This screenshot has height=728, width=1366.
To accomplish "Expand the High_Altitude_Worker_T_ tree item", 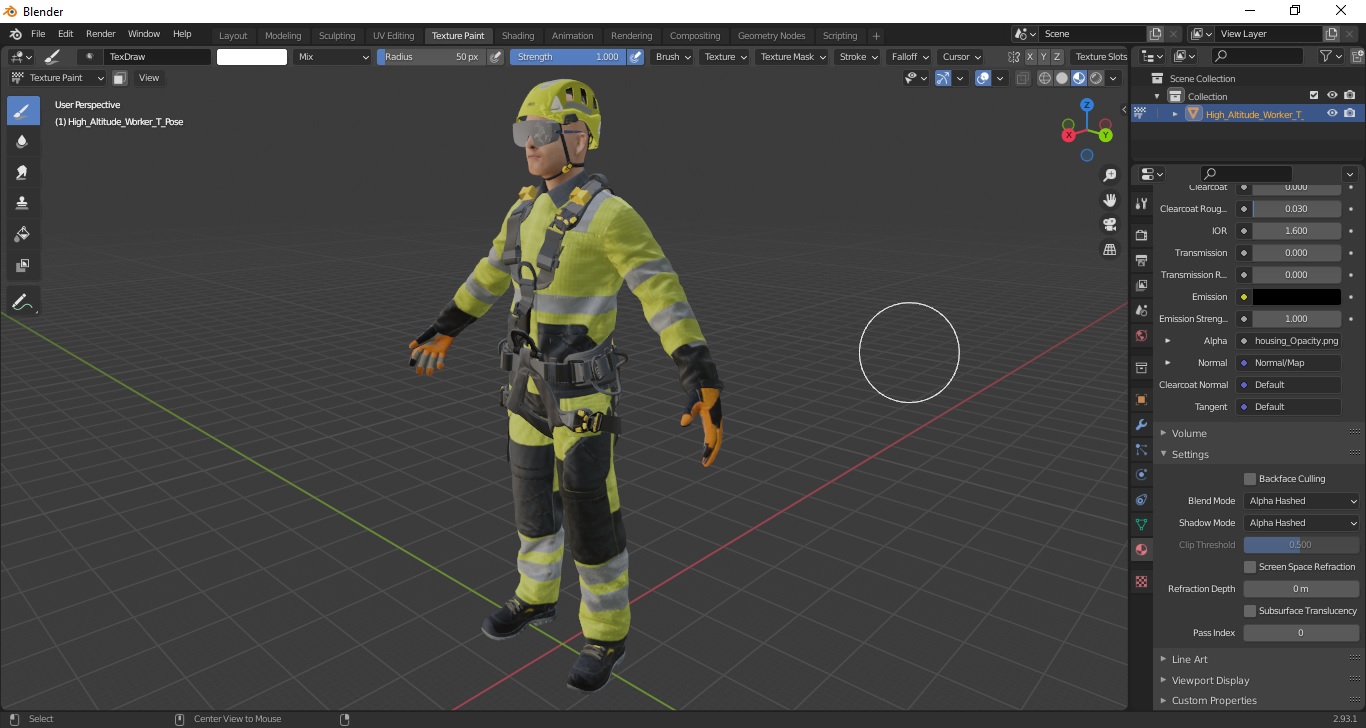I will click(1175, 114).
